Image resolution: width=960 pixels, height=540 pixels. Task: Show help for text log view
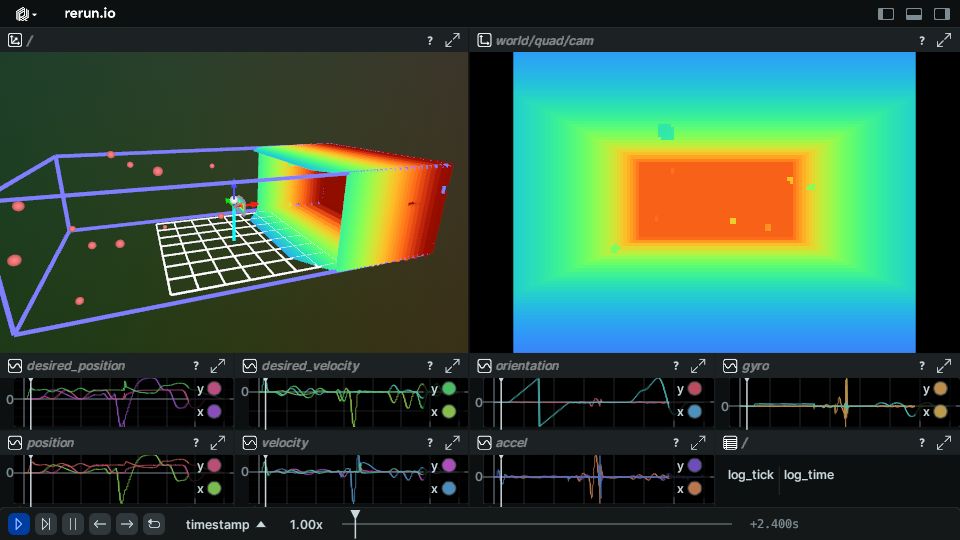[921, 443]
